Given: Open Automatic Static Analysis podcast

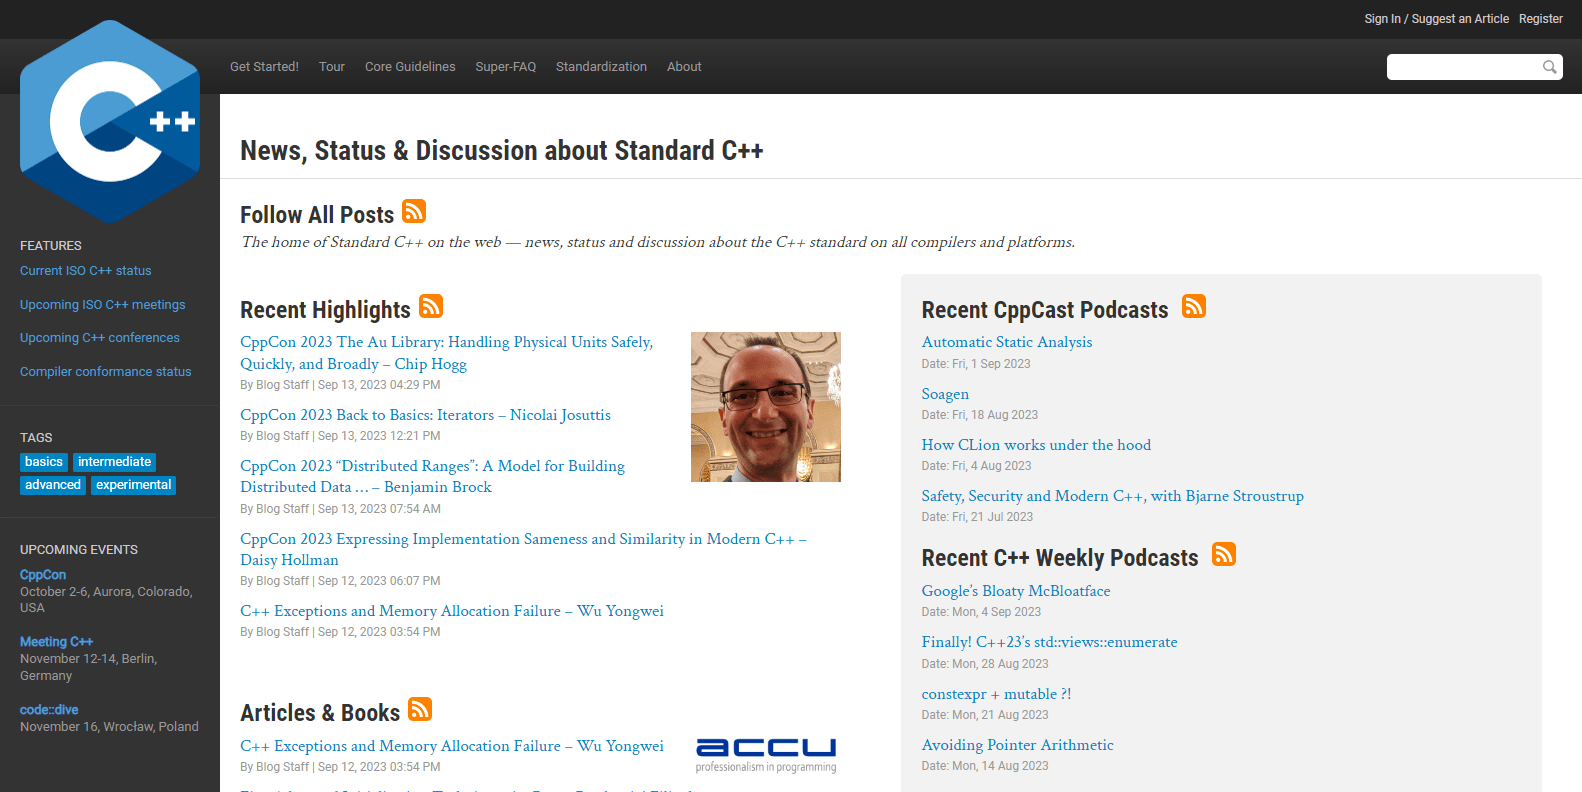Looking at the screenshot, I should pos(1007,342).
